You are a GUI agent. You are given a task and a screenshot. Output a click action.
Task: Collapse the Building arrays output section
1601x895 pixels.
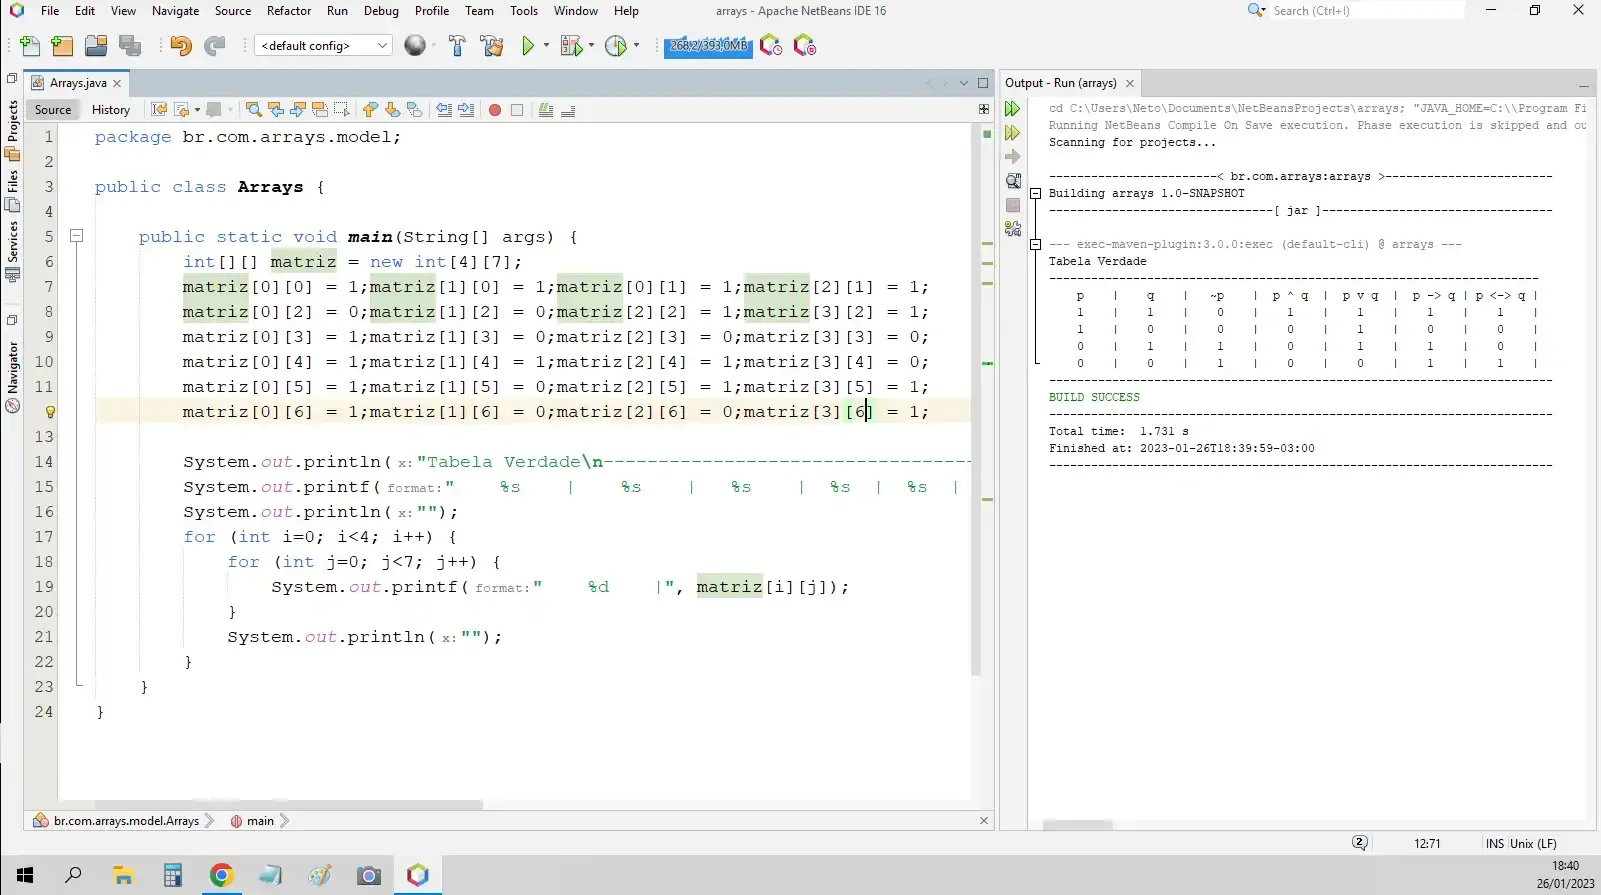point(1036,193)
